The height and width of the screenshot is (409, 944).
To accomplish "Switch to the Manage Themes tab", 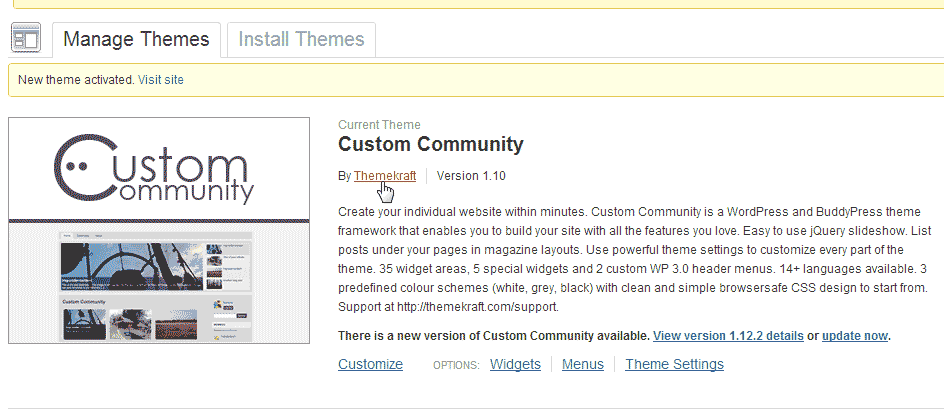I will click(x=136, y=39).
